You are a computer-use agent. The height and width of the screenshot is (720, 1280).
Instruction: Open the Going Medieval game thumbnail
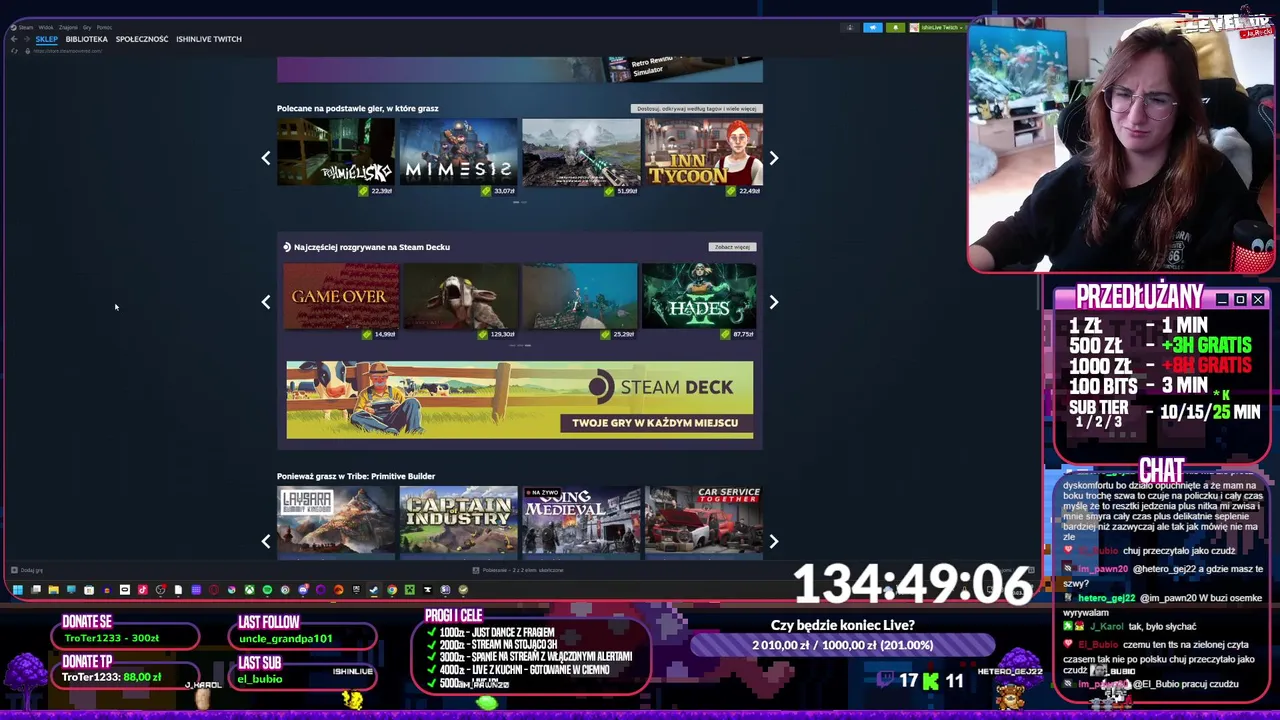[581, 520]
